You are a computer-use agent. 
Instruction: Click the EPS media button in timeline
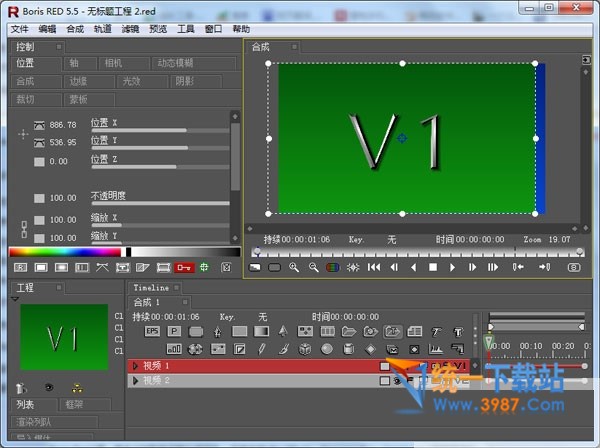click(x=152, y=331)
